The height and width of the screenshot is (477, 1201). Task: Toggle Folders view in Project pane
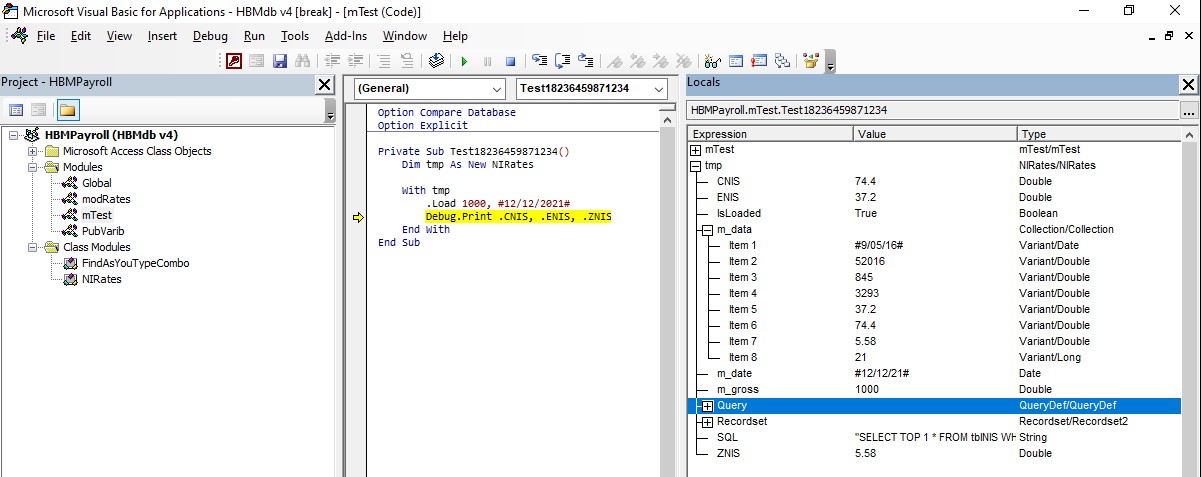pyautogui.click(x=67, y=110)
